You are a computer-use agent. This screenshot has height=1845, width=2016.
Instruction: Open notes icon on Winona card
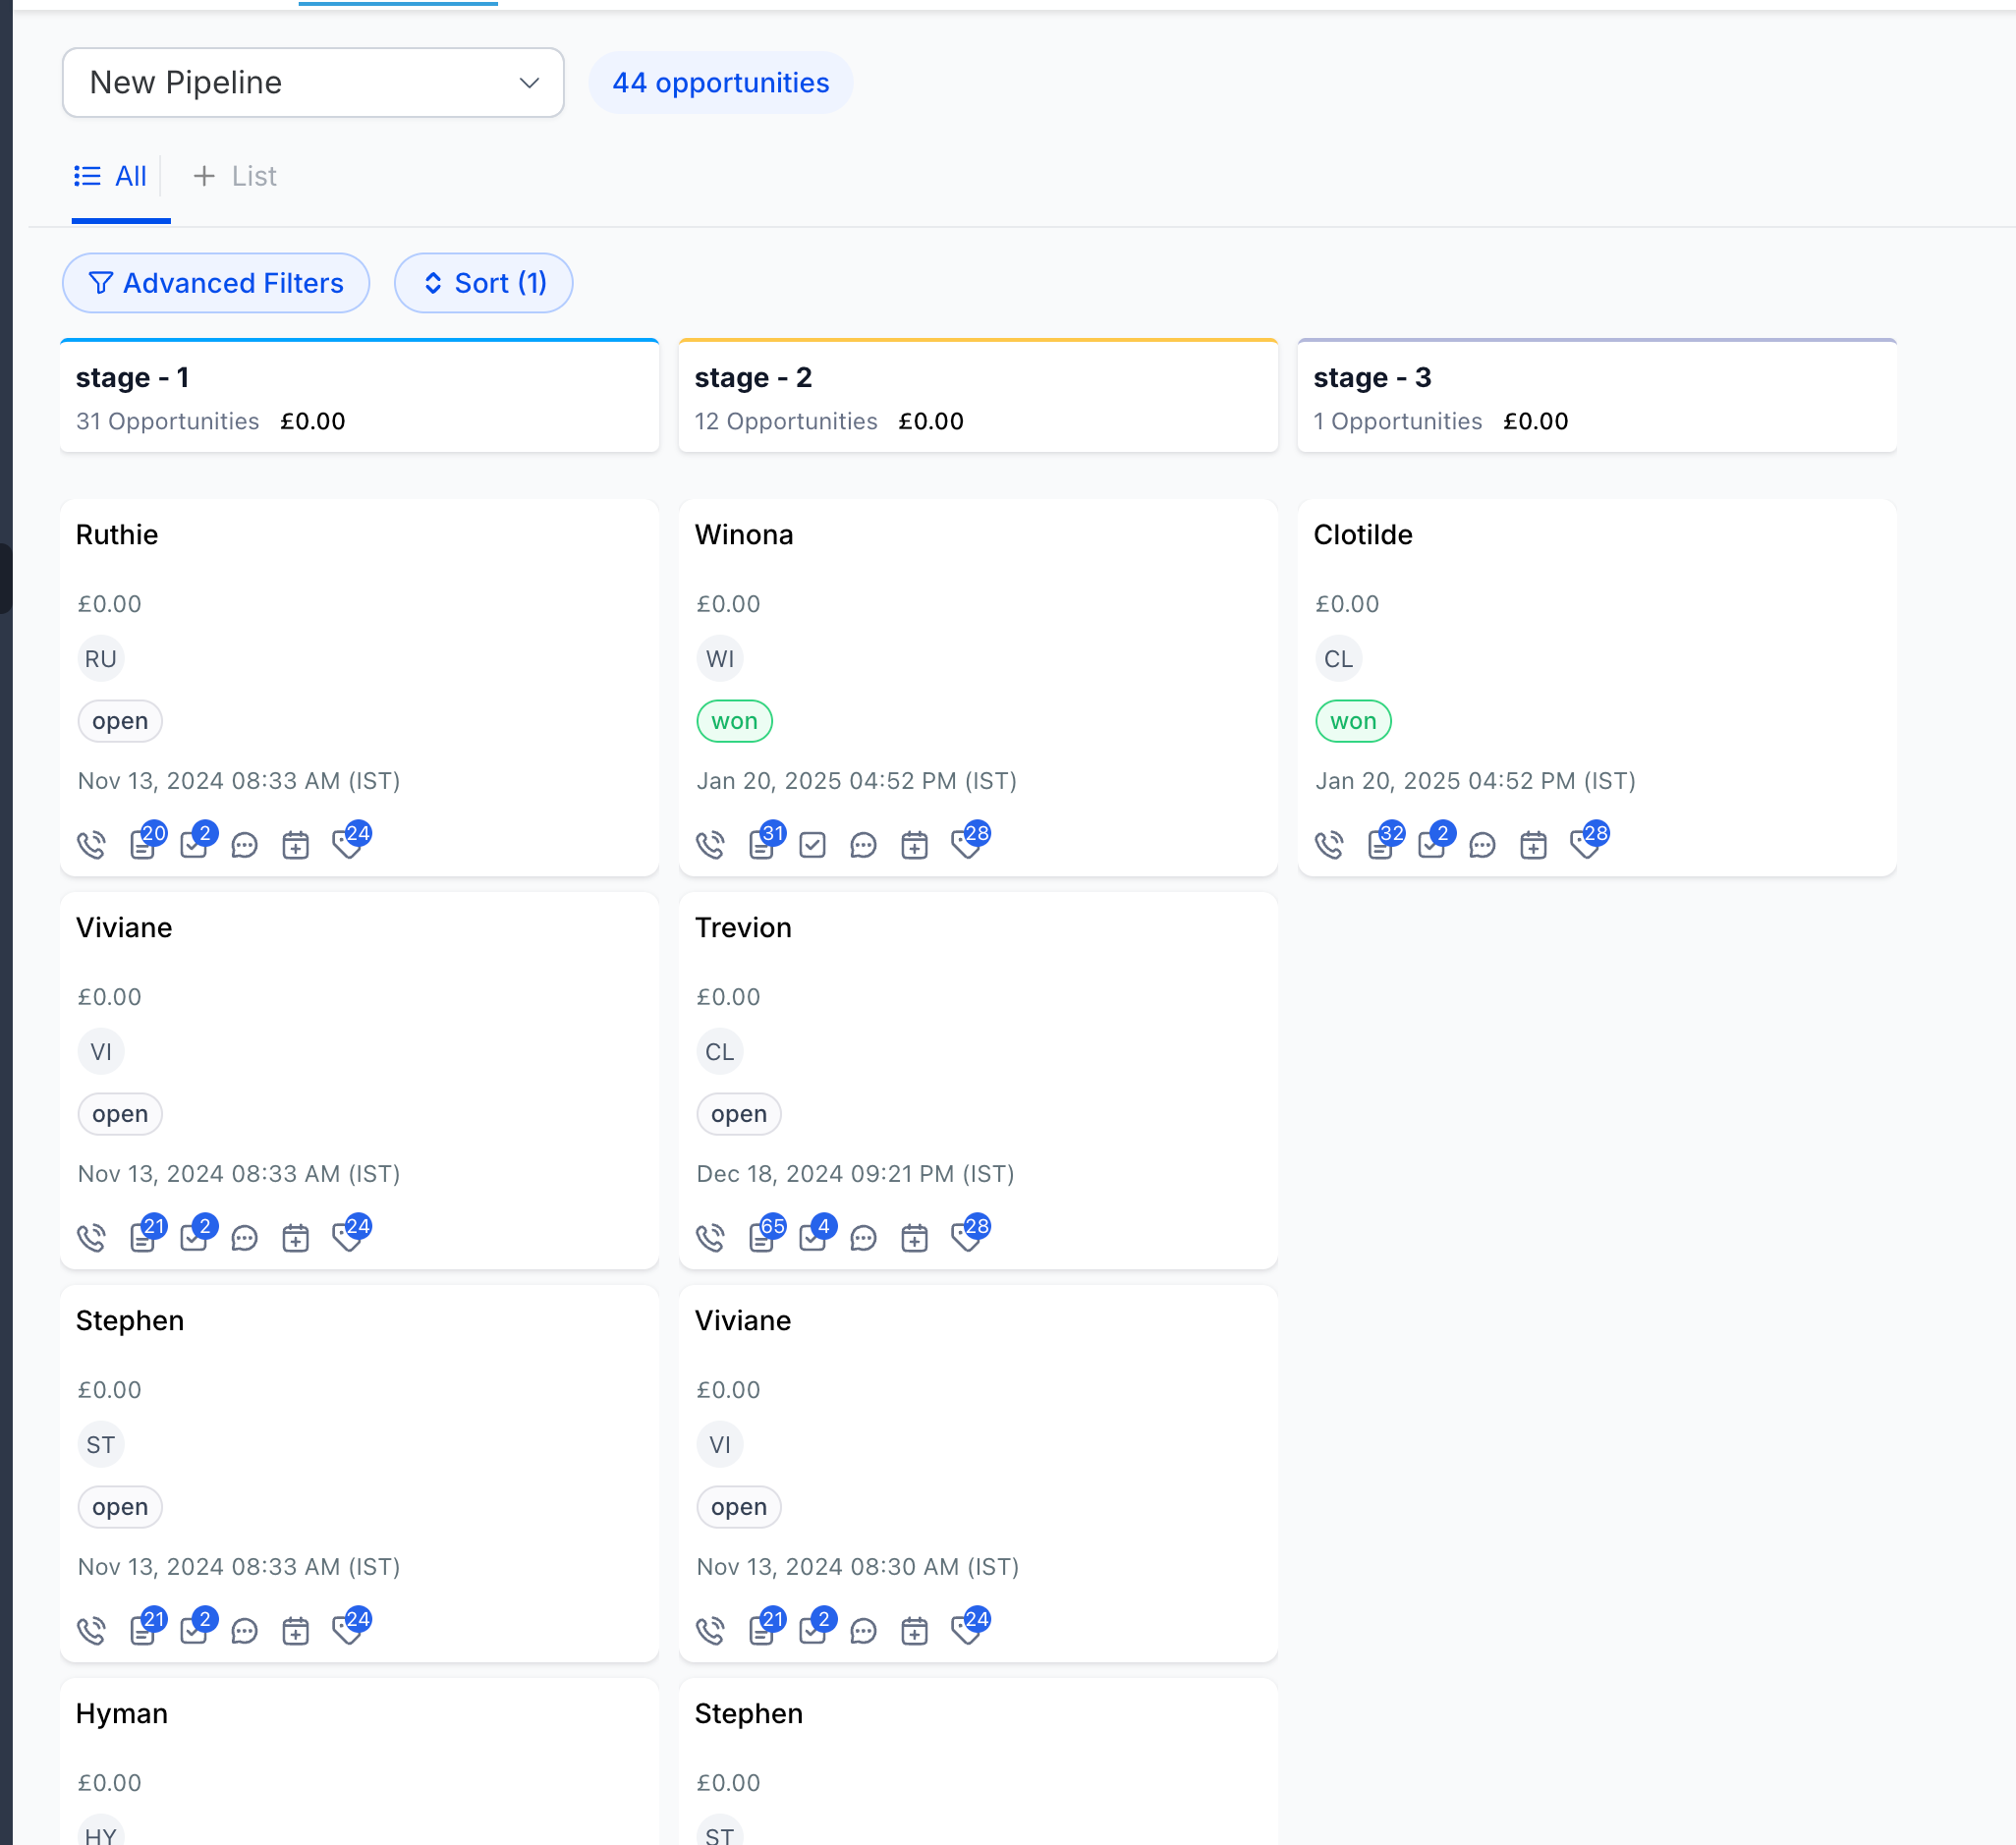(x=762, y=845)
